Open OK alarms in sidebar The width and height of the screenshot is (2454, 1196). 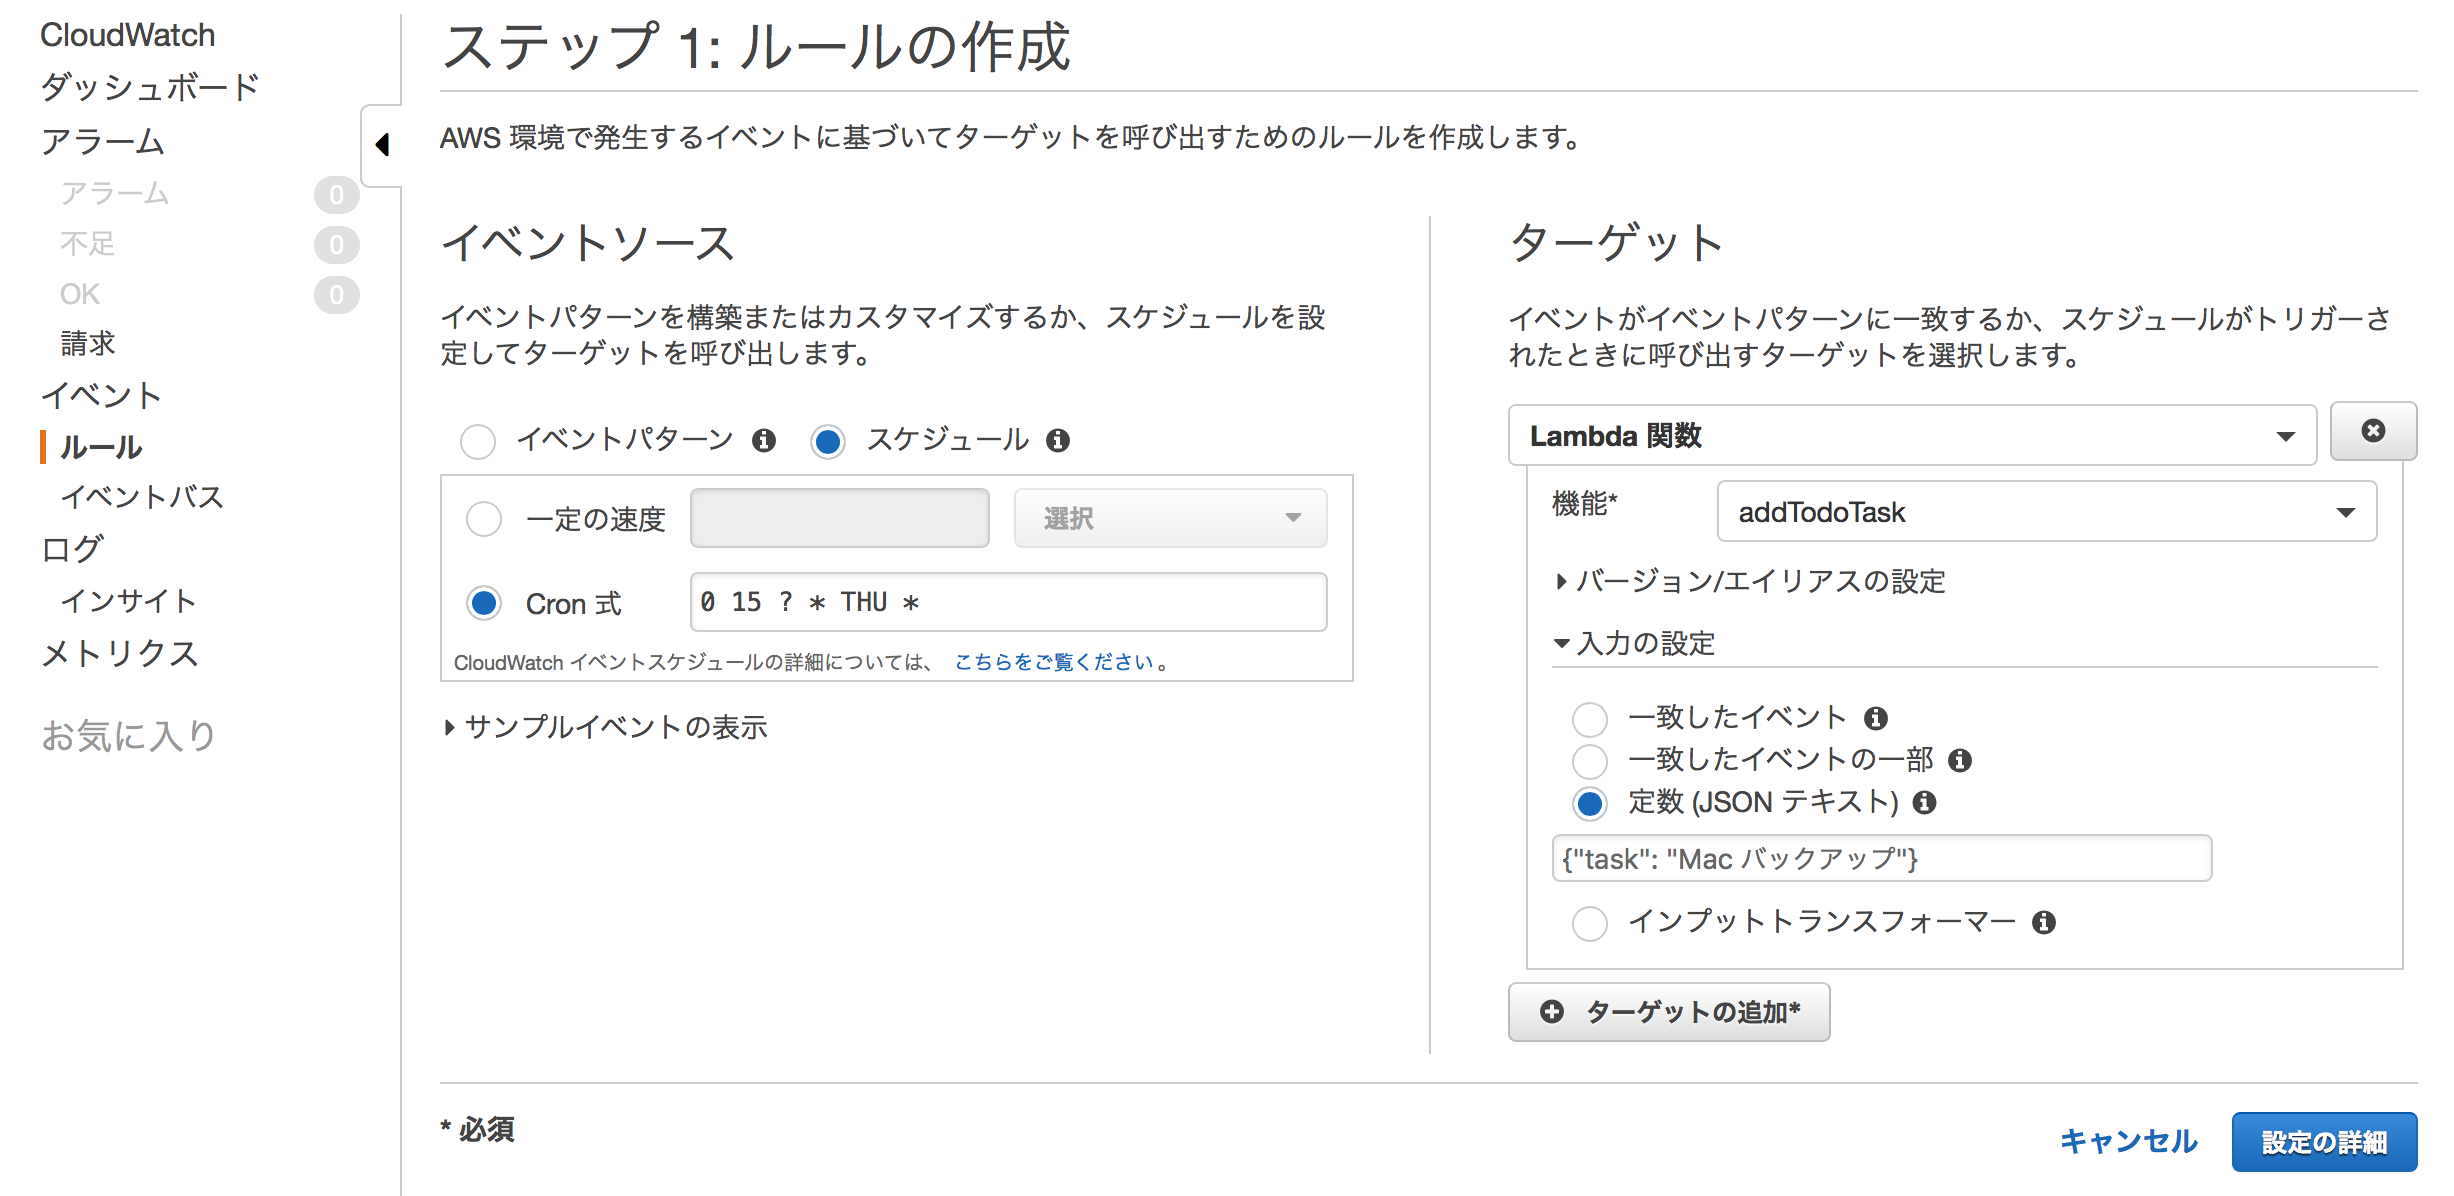[80, 294]
